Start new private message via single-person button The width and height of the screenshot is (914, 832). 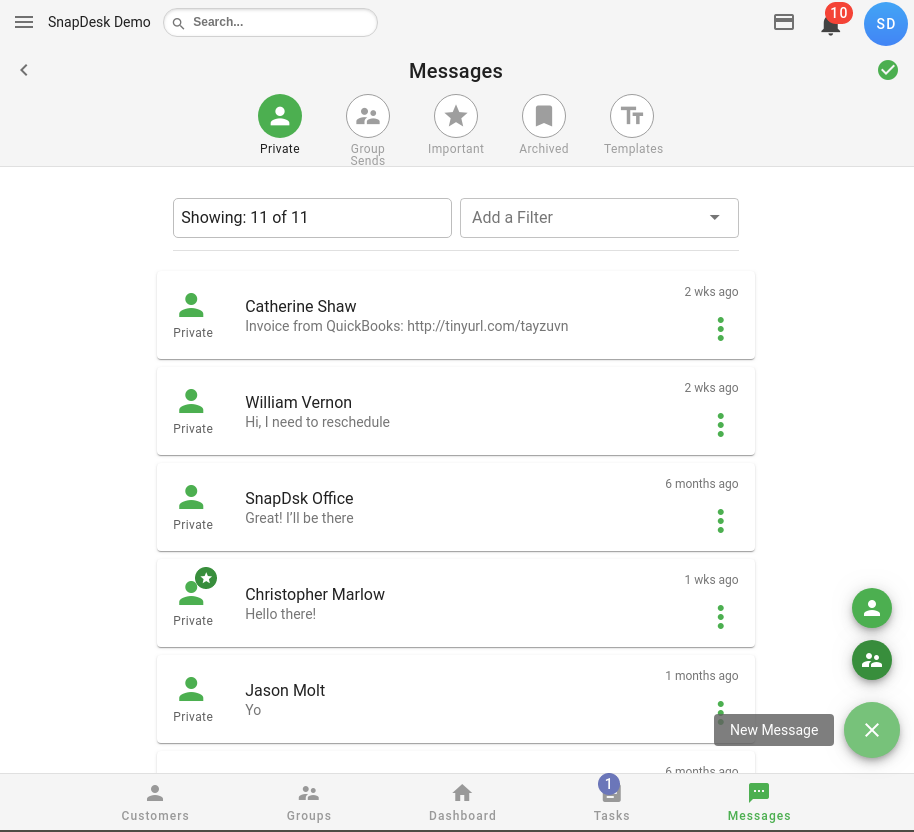click(x=871, y=608)
